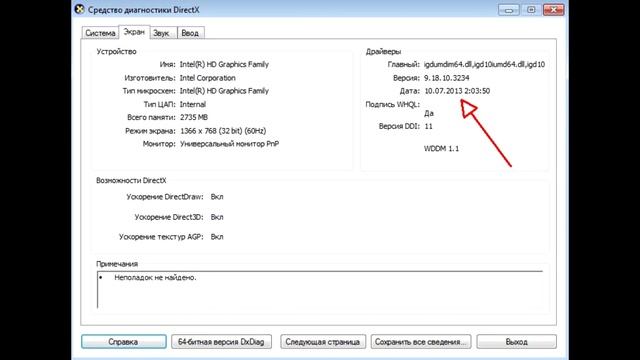
Task: Click the DirectX icon in the title bar
Action: 80,9
